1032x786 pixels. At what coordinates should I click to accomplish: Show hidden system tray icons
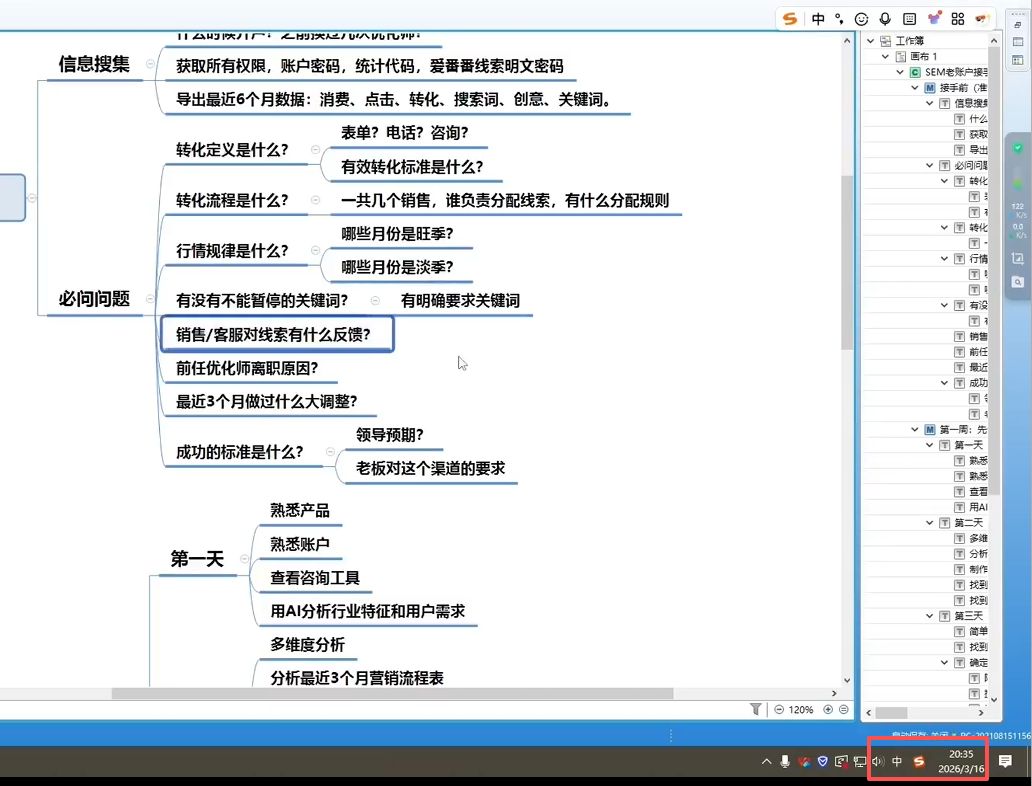pos(766,762)
